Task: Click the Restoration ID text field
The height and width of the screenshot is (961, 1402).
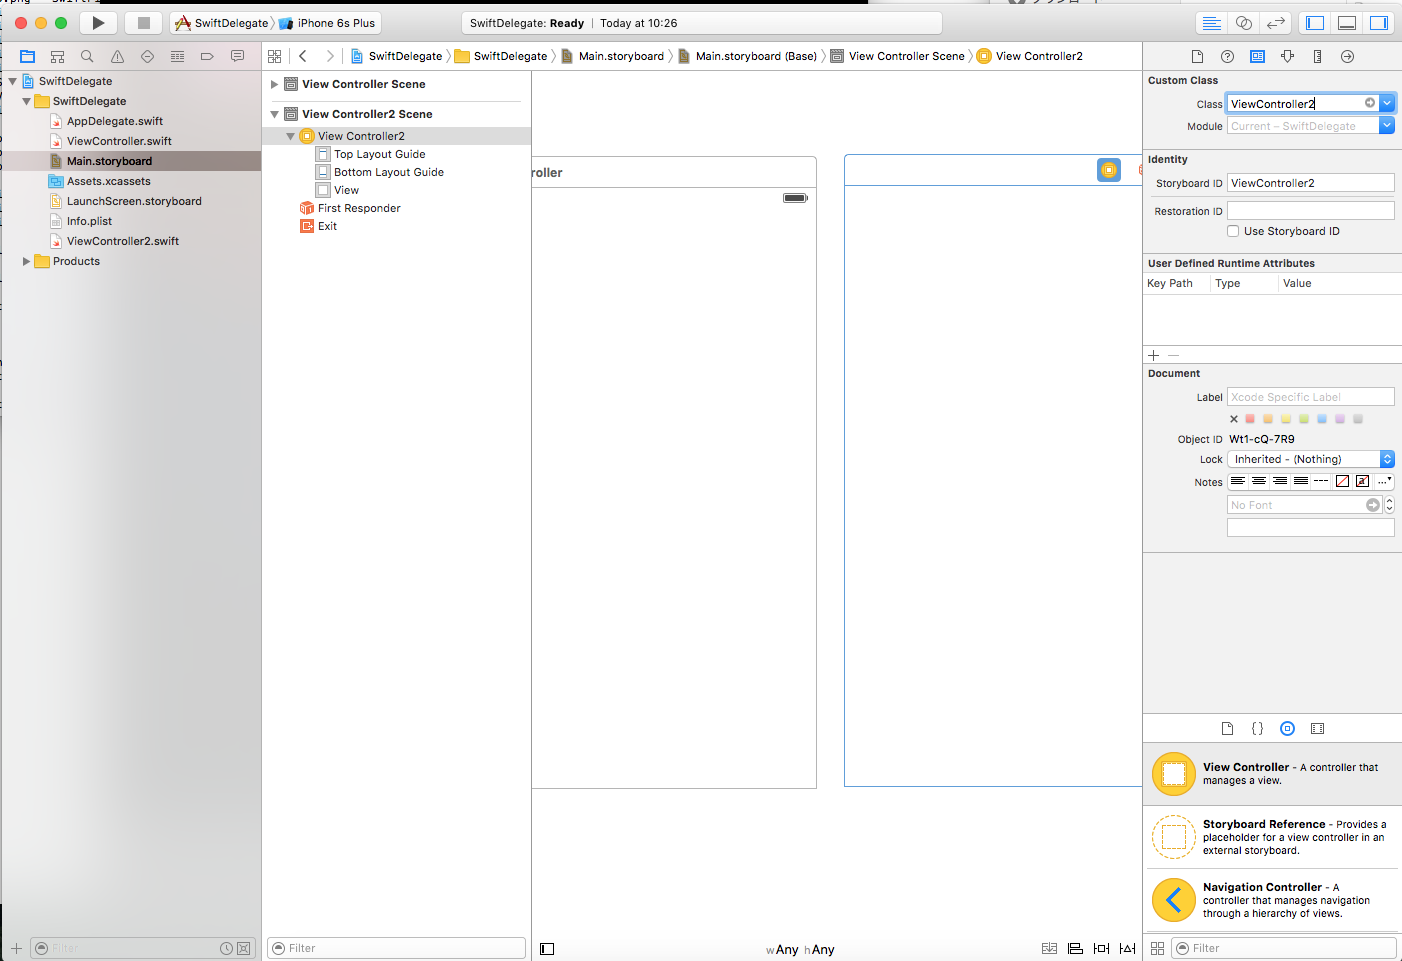Action: click(x=1310, y=211)
